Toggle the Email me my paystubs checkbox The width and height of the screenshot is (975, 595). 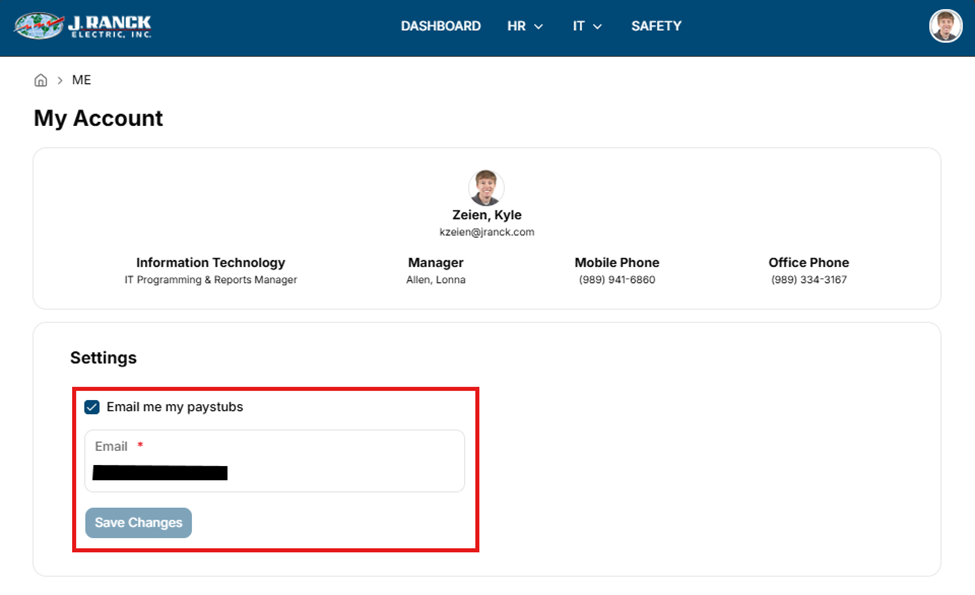click(92, 407)
